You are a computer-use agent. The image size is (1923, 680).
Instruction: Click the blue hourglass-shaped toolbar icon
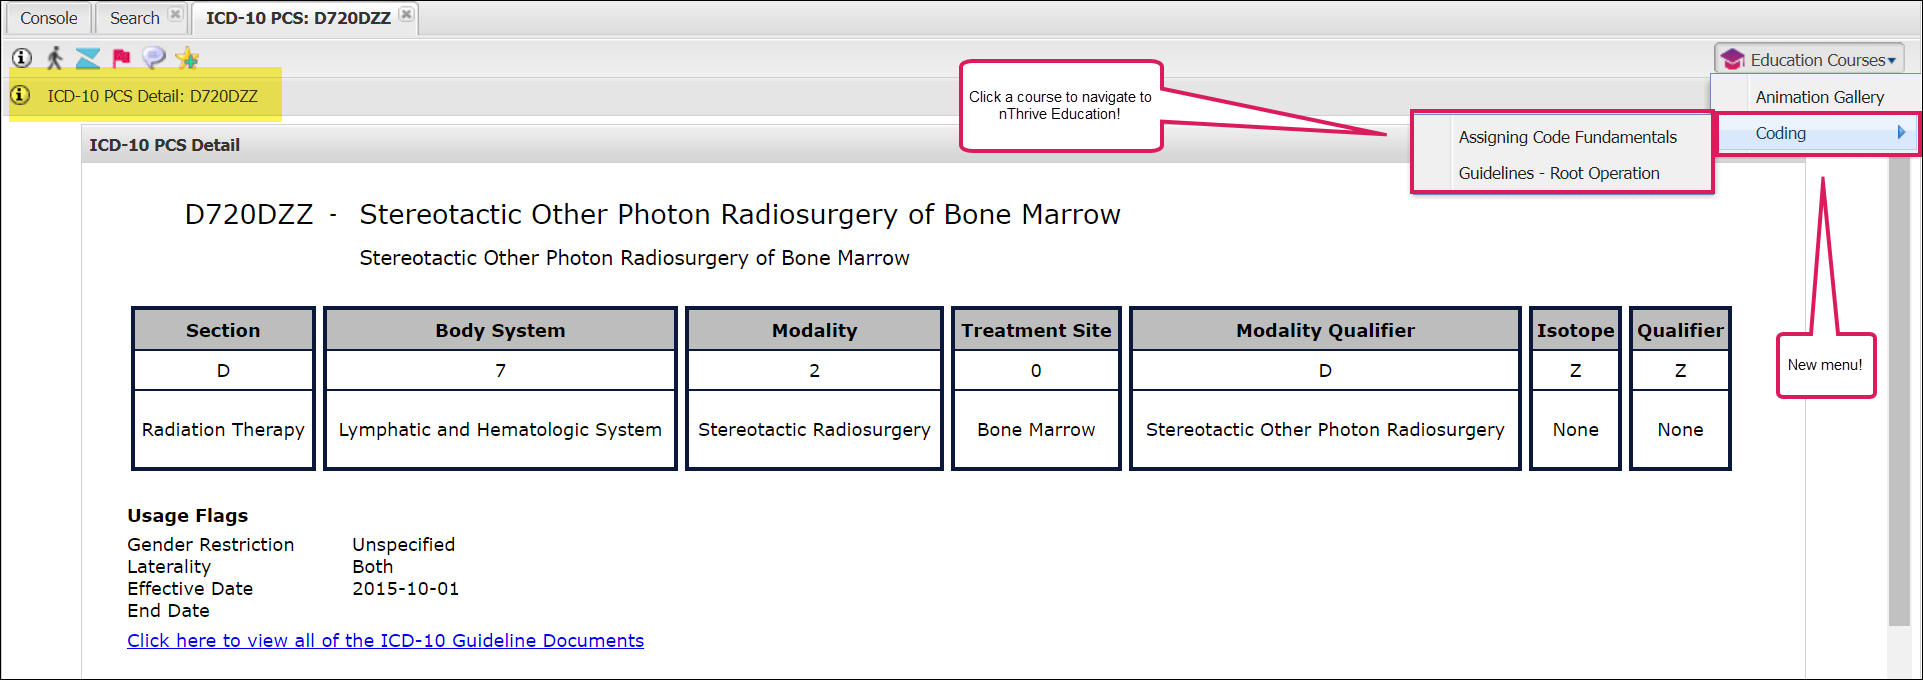pyautogui.click(x=88, y=58)
